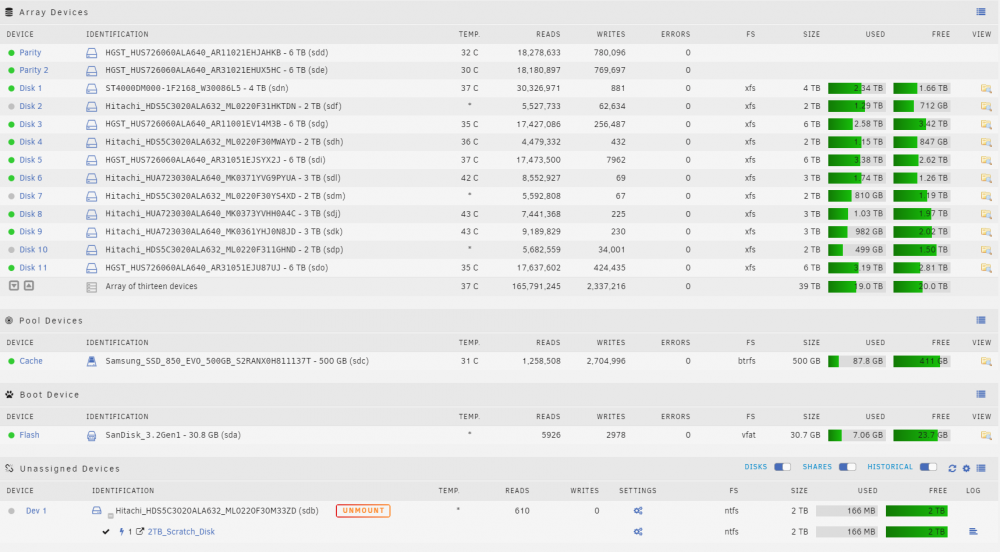
Task: Open the Cache pool device link
Action: point(31,361)
